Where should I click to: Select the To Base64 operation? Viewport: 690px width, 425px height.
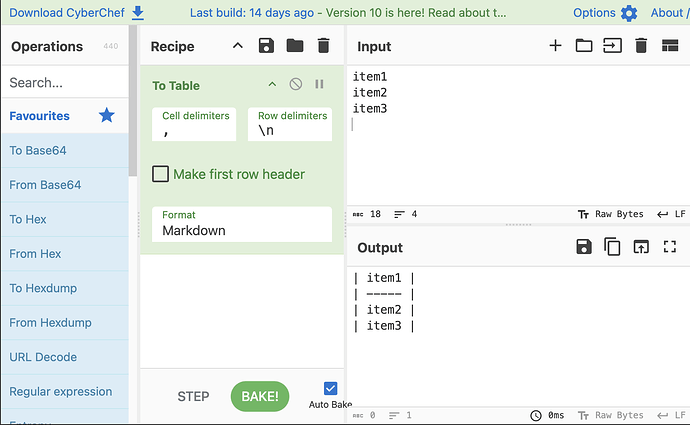(65, 150)
